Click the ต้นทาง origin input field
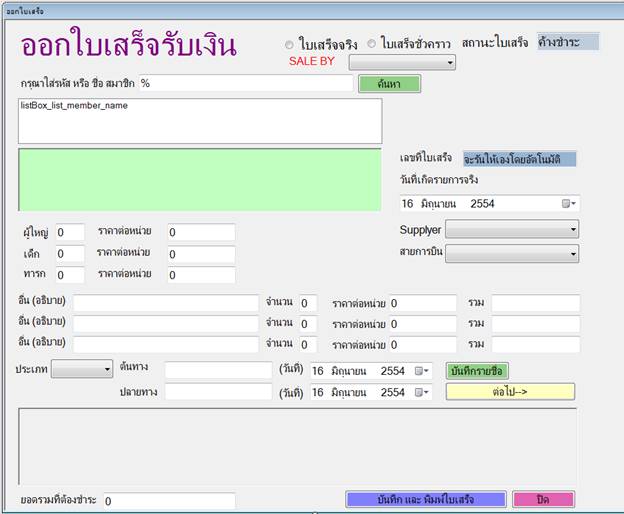The width and height of the screenshot is (624, 514). [x=218, y=370]
